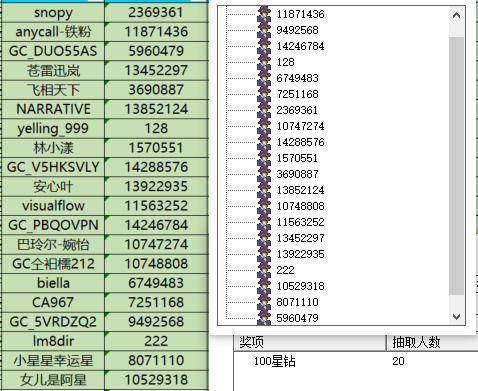Screen dimensions: 478x391
Task: Click the avatar icon beside 9492568
Action: tap(264, 30)
